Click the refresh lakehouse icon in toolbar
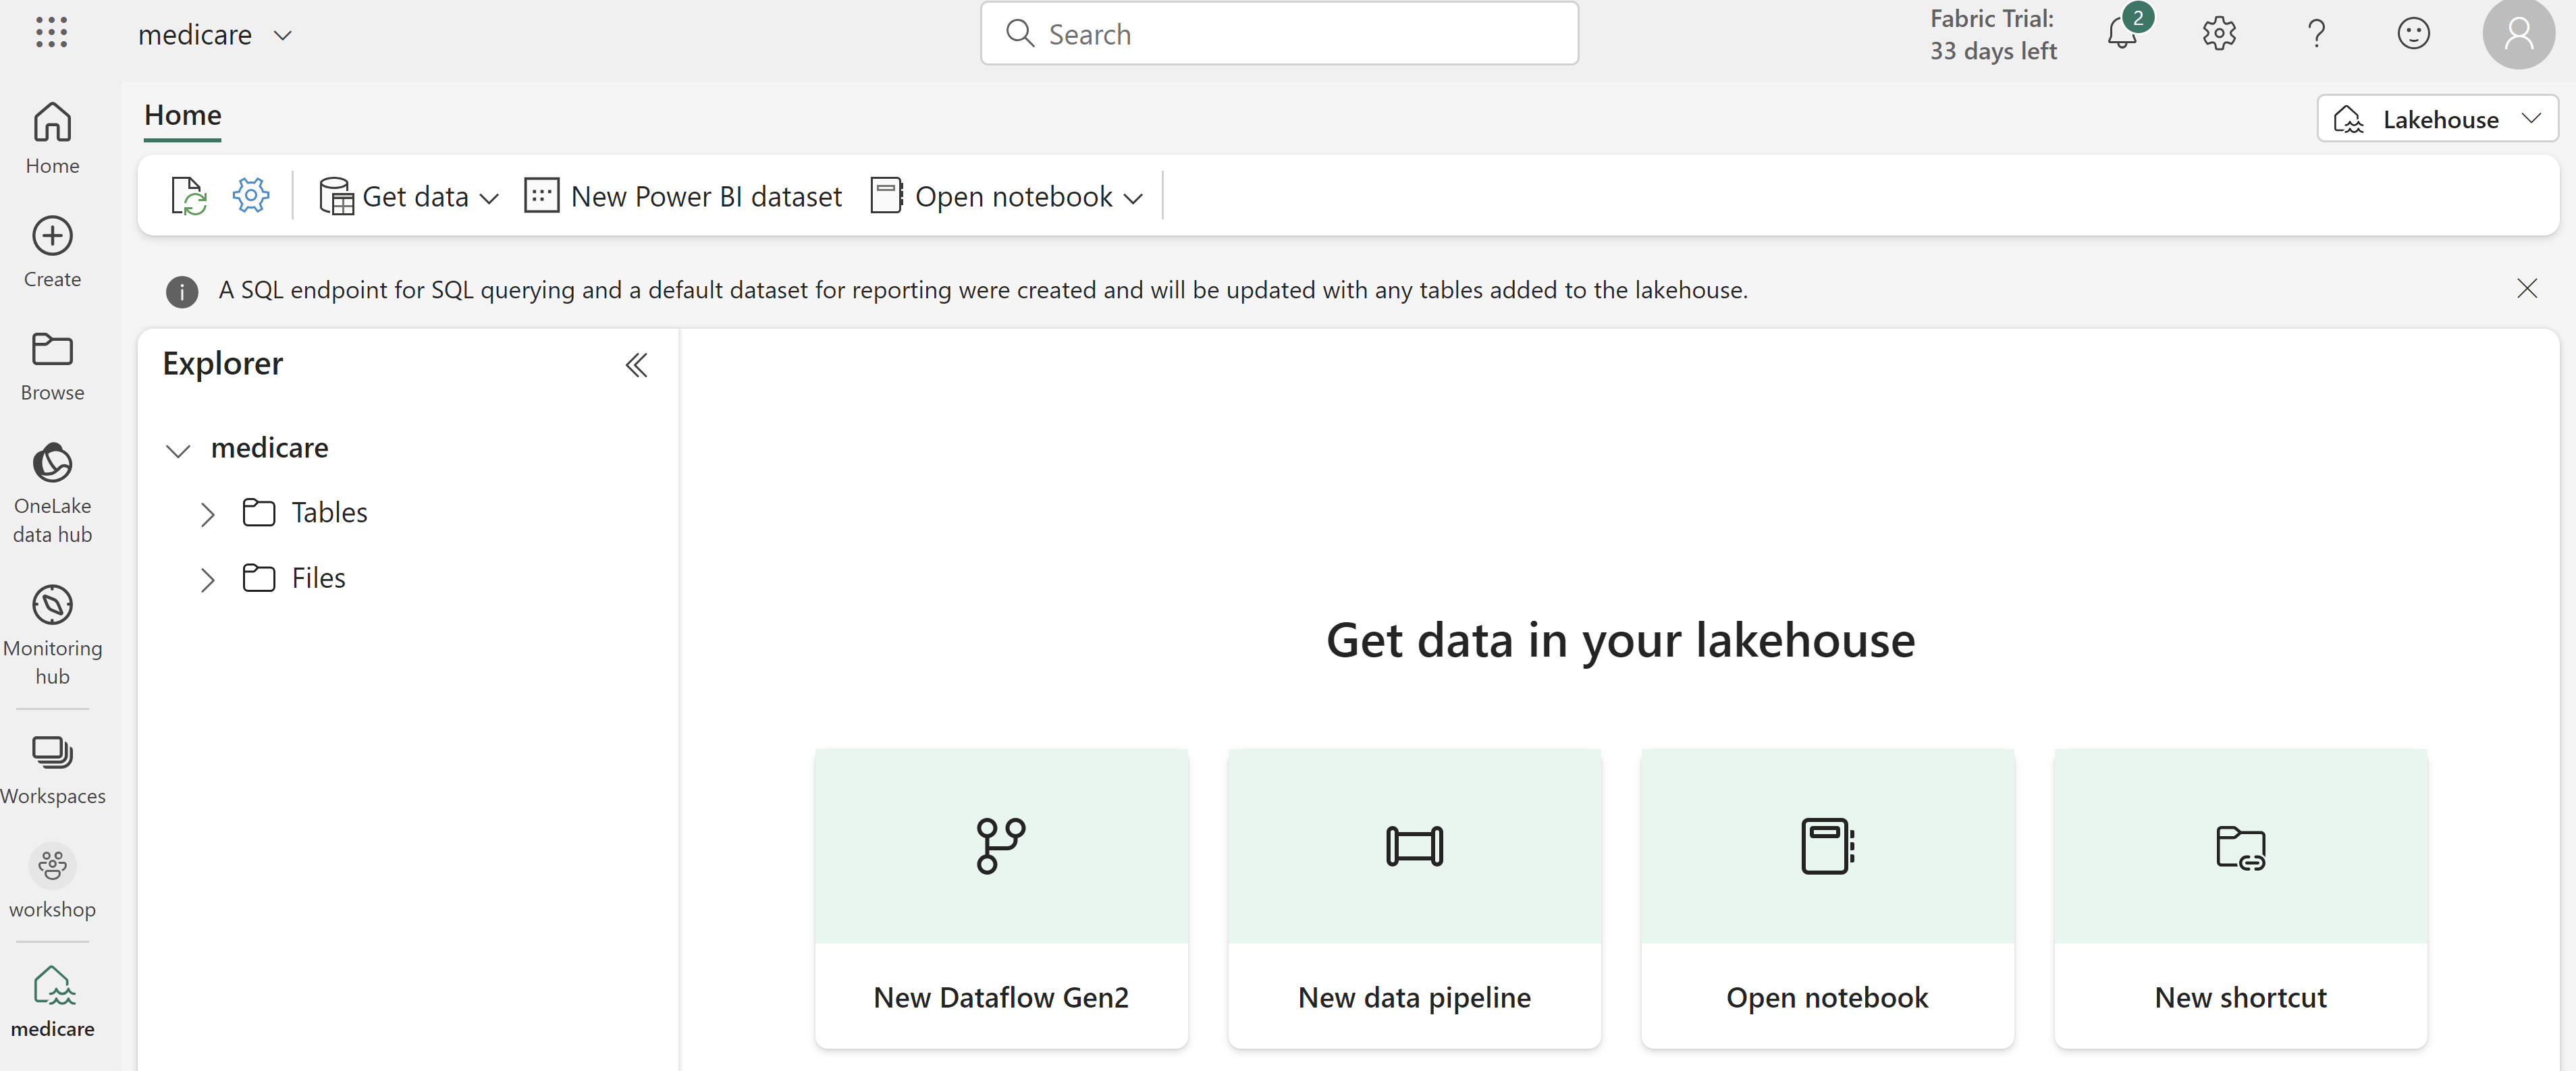 [x=188, y=196]
